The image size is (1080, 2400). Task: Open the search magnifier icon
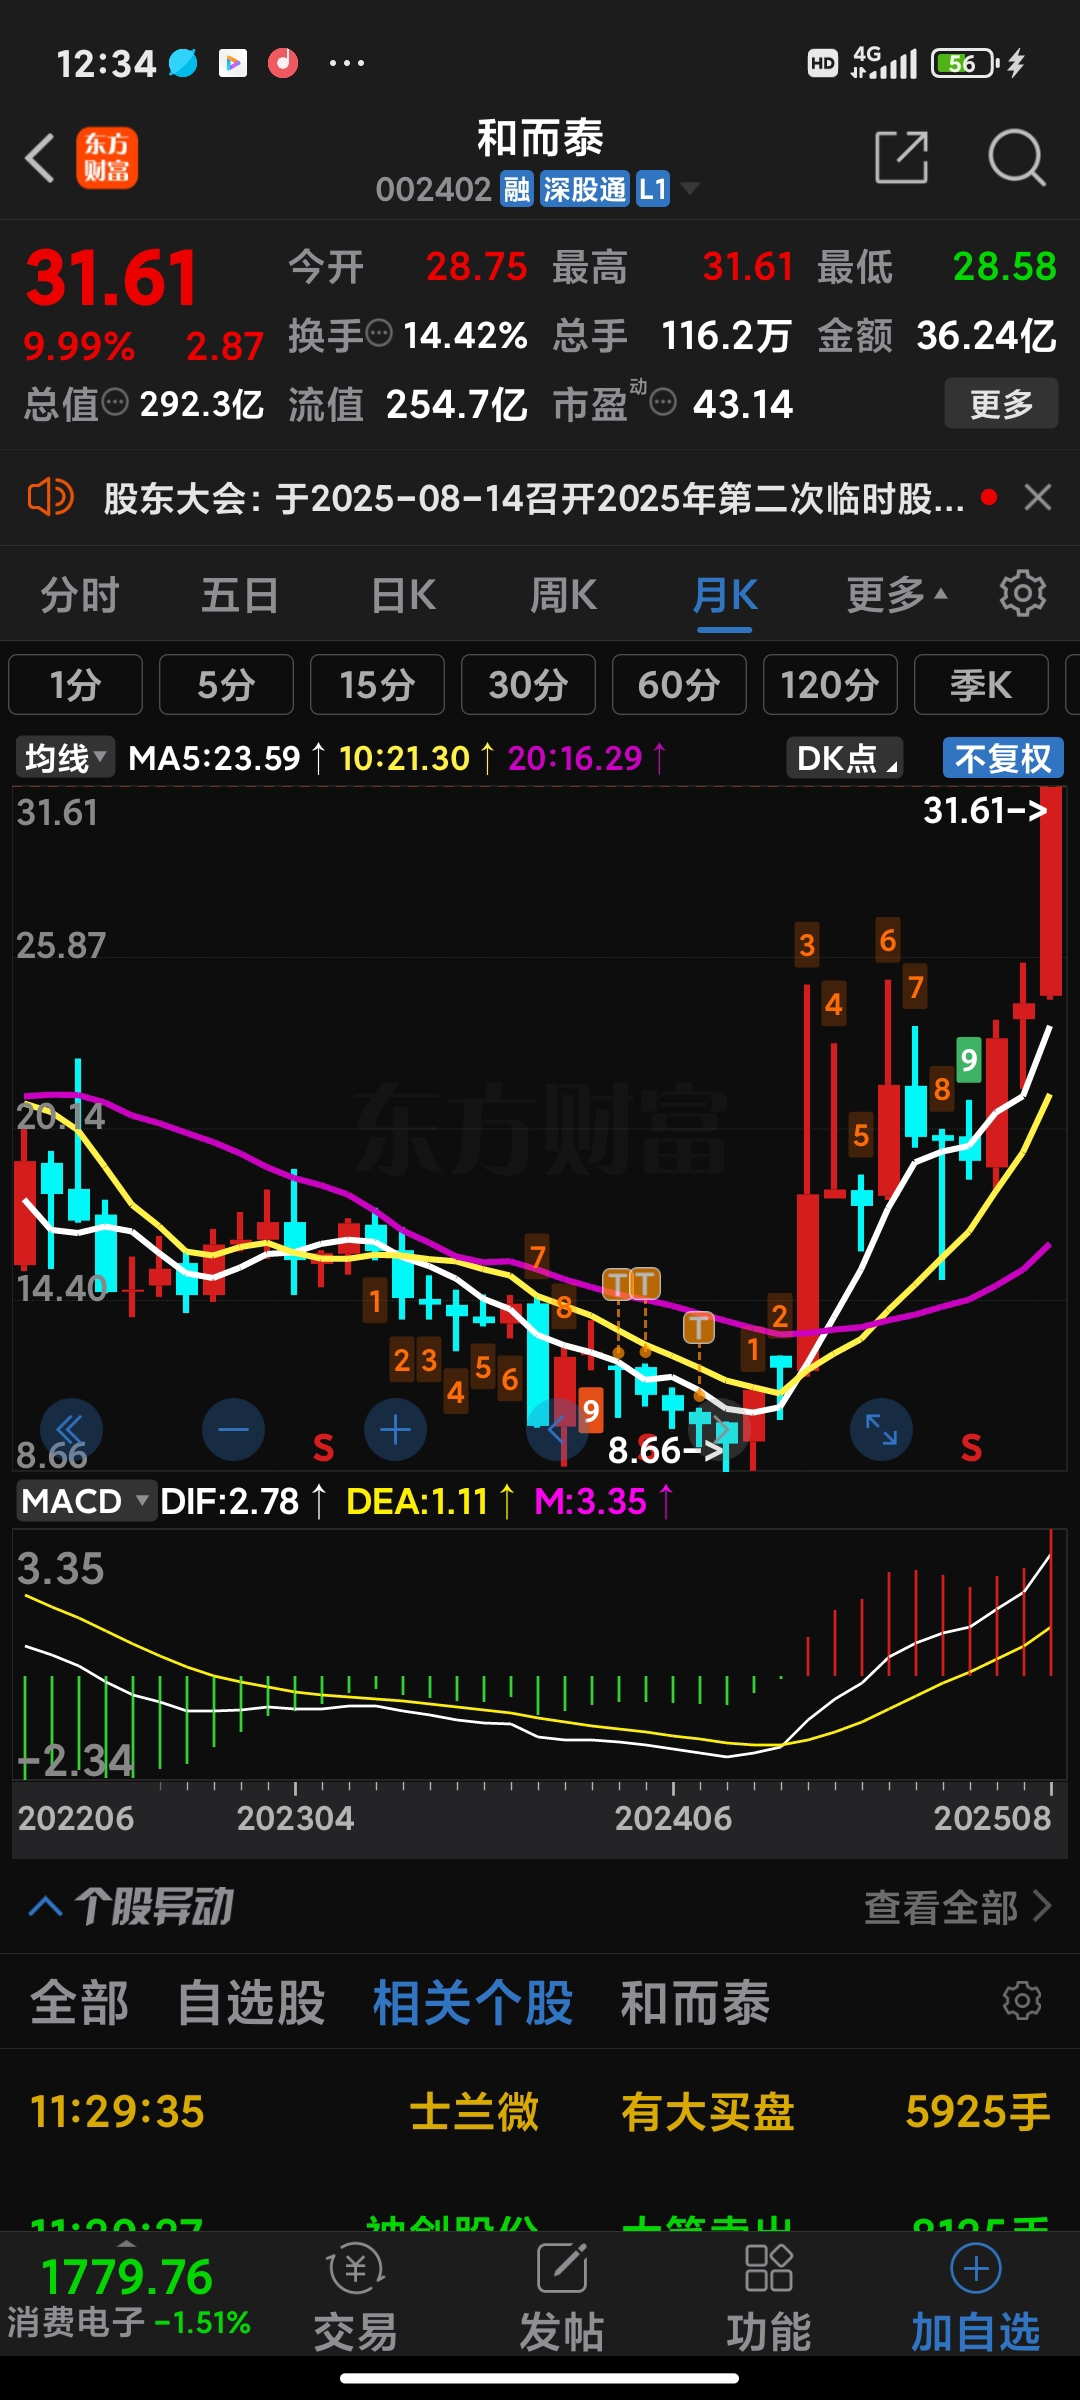click(1016, 157)
